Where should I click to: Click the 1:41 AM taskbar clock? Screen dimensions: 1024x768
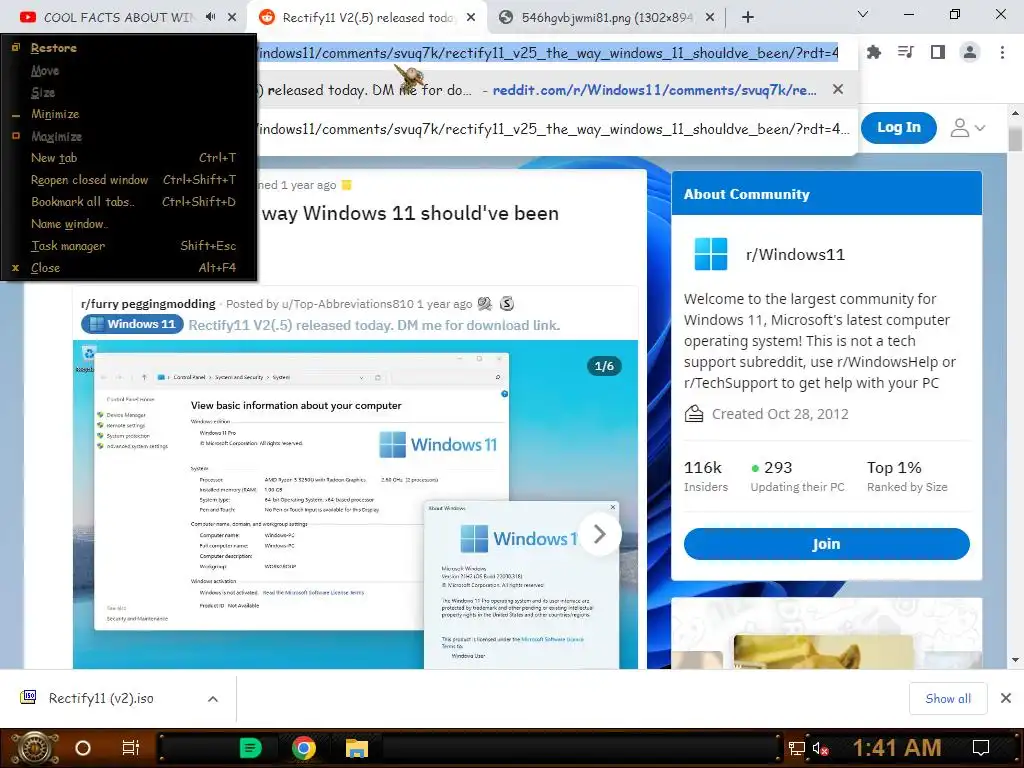tap(897, 748)
